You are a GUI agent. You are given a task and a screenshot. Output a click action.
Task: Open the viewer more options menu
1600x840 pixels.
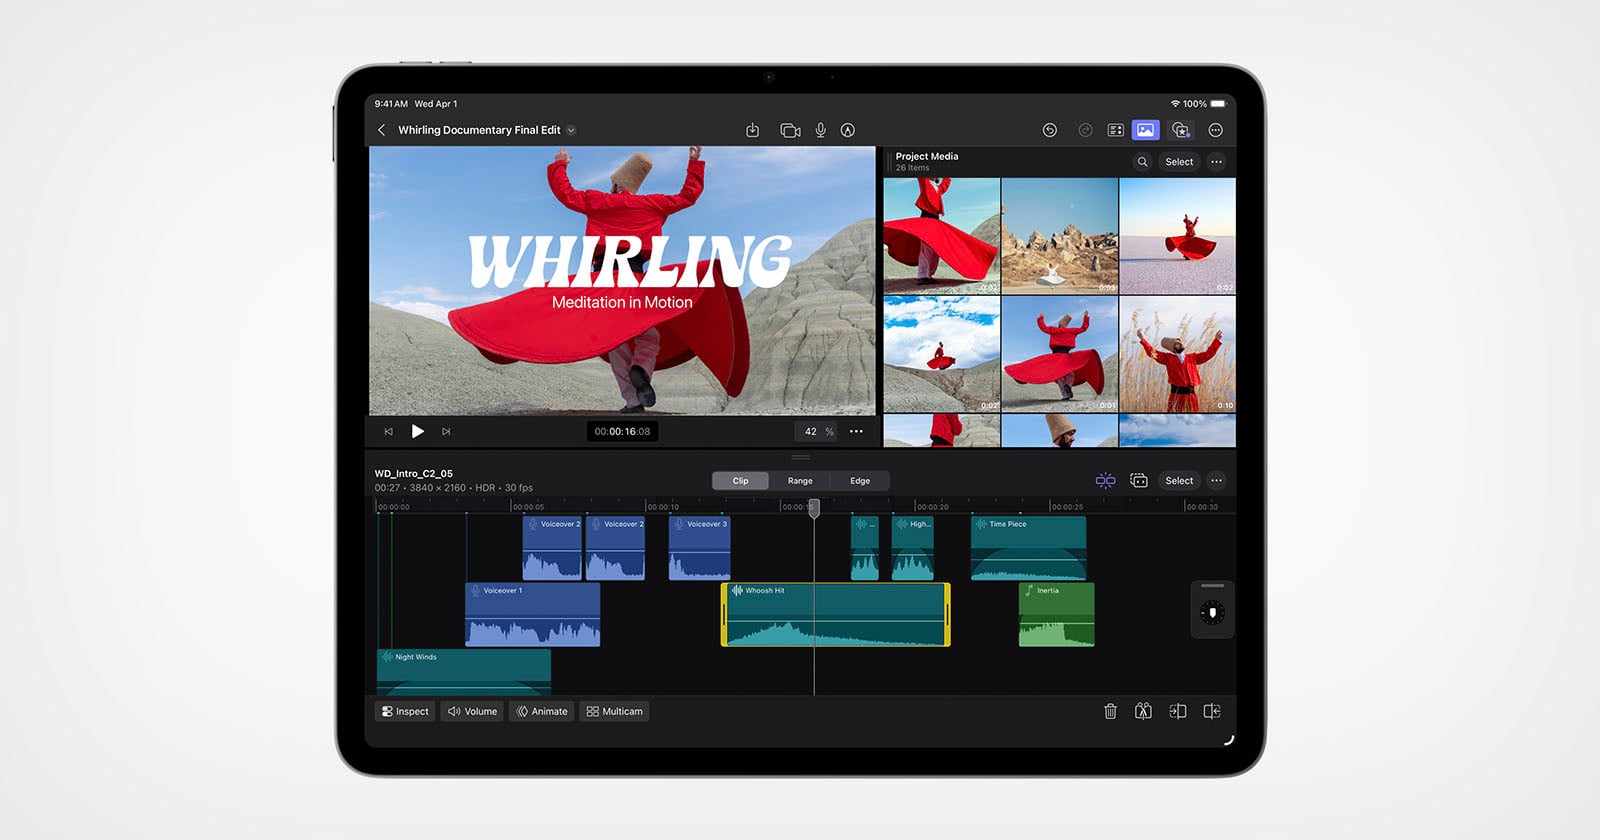click(856, 432)
